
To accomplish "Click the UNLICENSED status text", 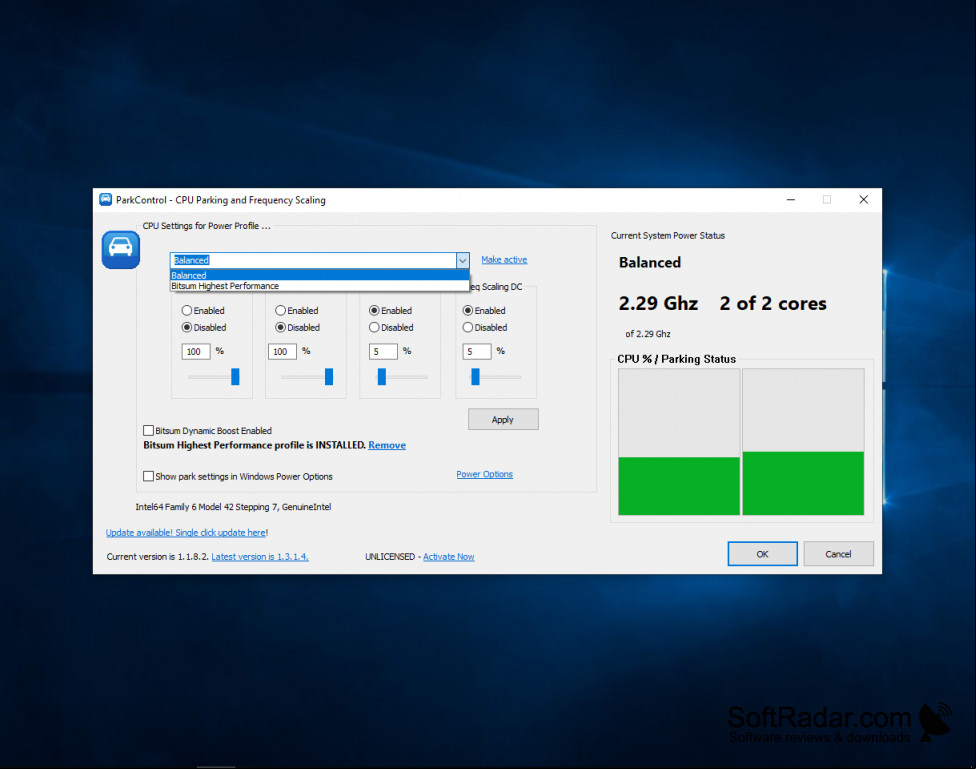I will (390, 557).
